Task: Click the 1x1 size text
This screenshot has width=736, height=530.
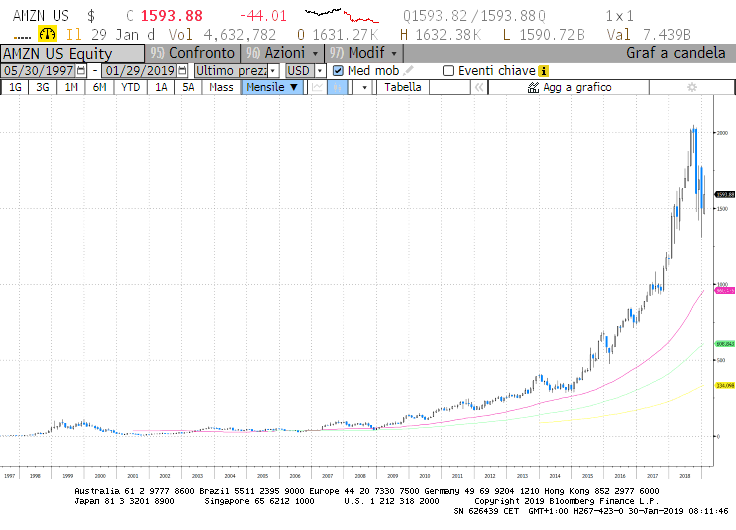Action: pos(619,16)
